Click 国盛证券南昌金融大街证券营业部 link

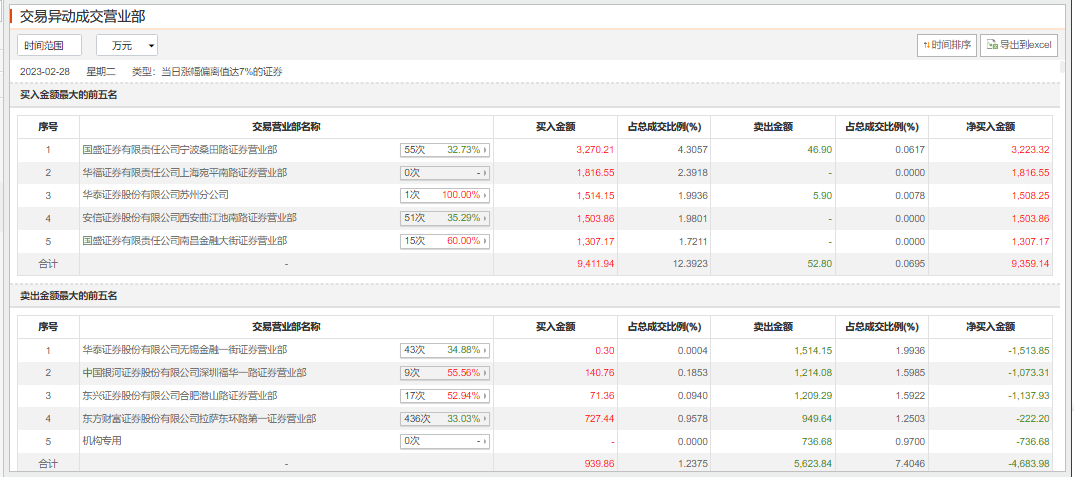(x=184, y=241)
